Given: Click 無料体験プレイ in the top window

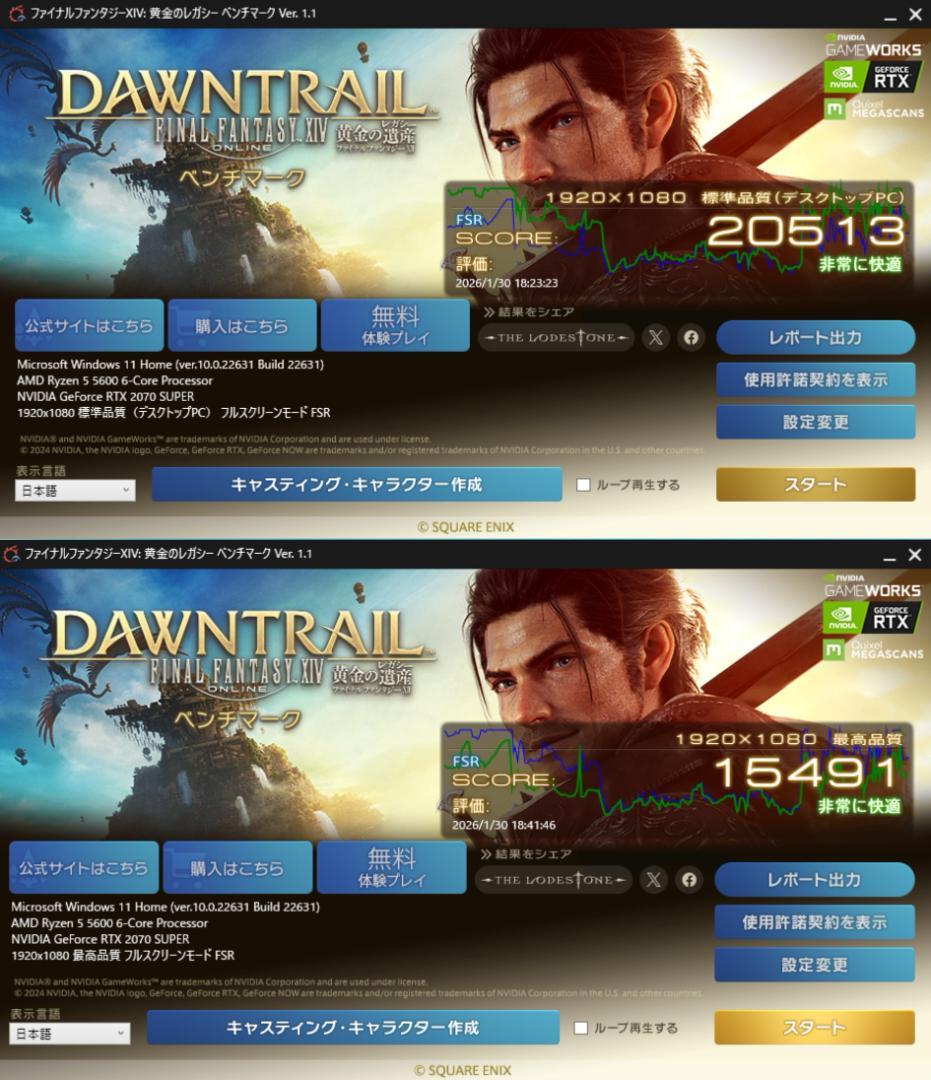Looking at the screenshot, I should pos(395,325).
